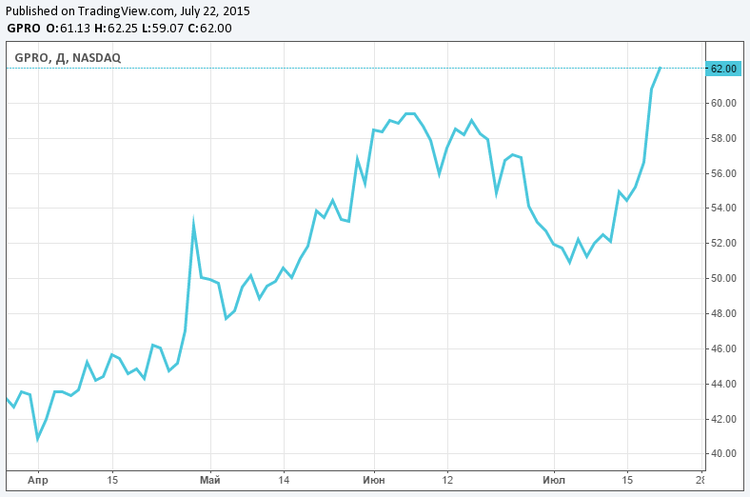The height and width of the screenshot is (497, 750).
Task: Click the cyan 62.00 current price label
Action: click(722, 68)
